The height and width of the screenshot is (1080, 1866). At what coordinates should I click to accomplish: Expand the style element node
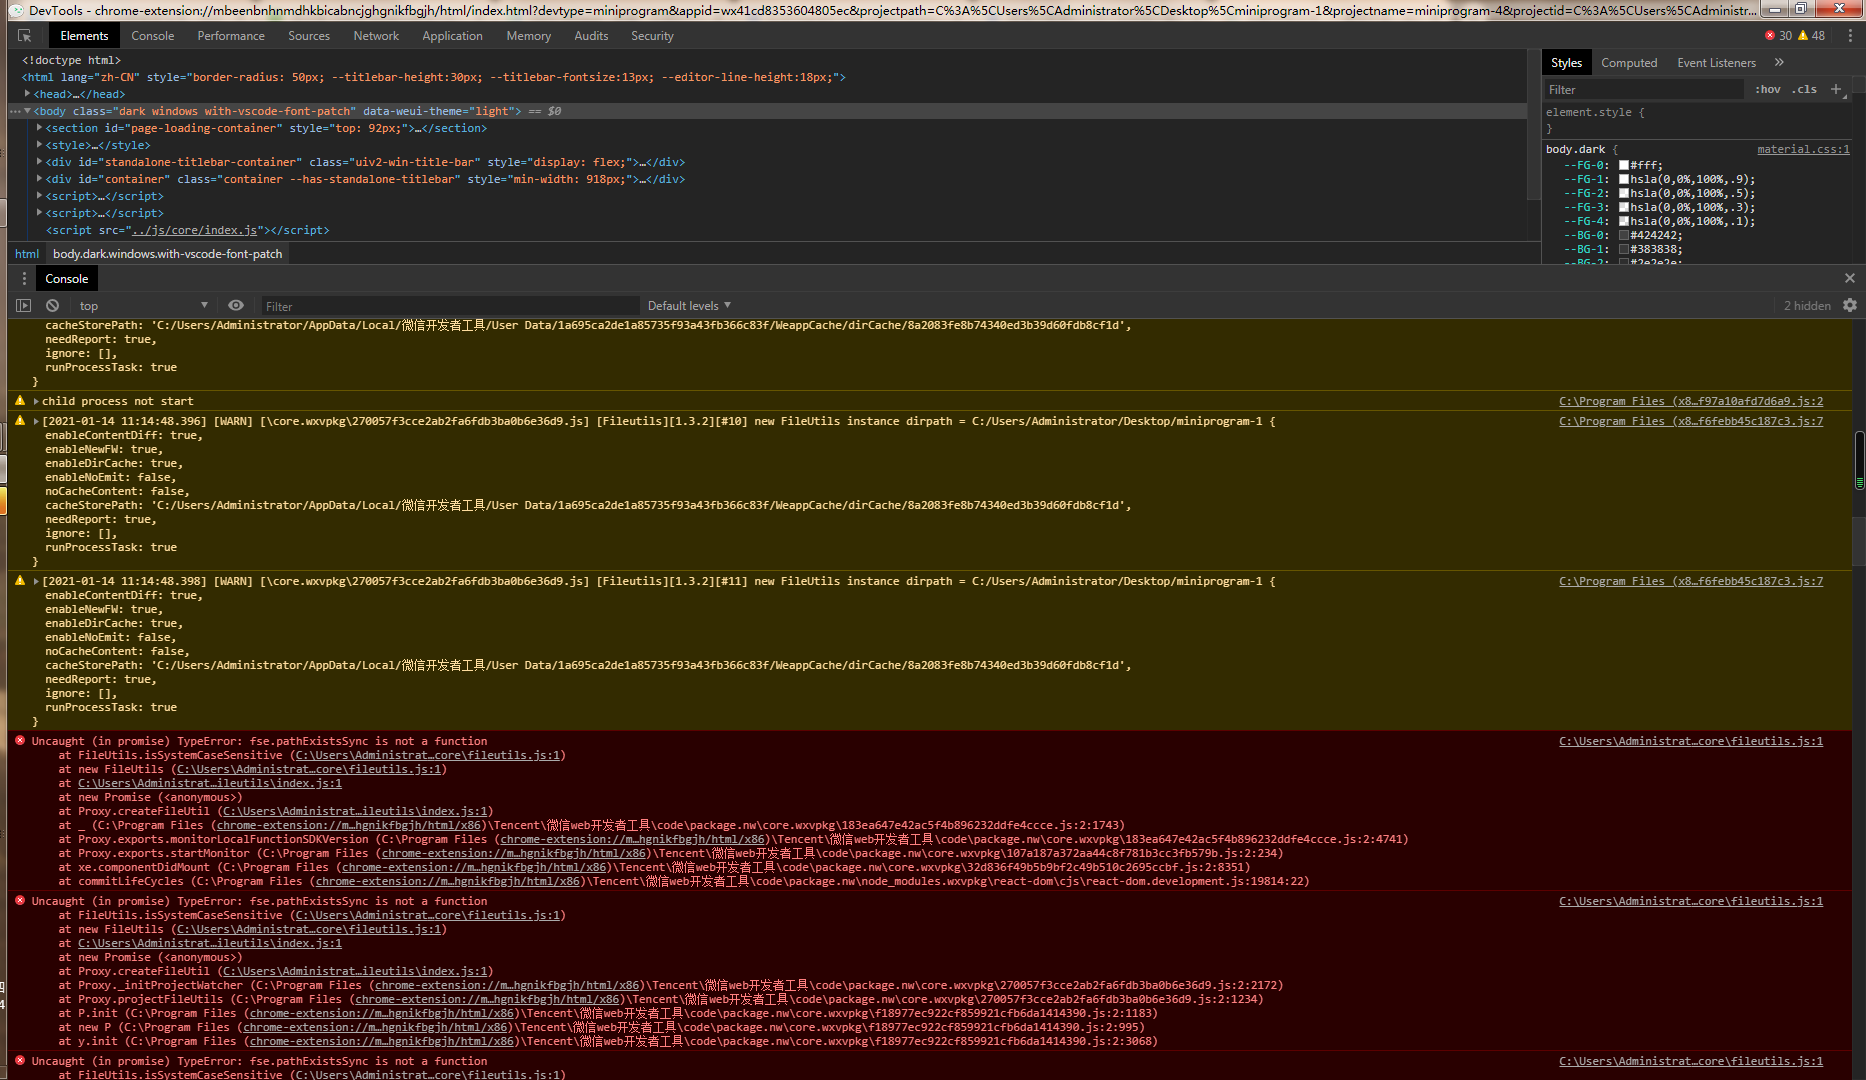tap(39, 145)
